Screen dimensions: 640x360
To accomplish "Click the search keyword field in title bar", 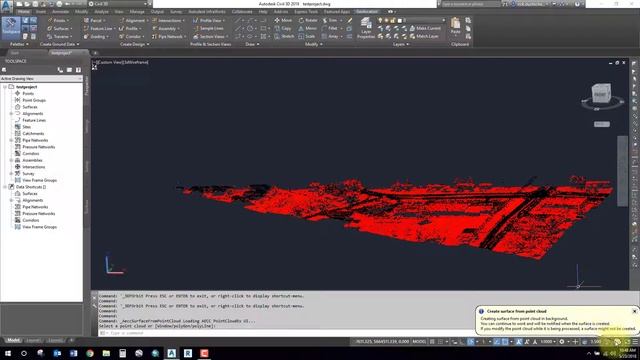I will [x=470, y=4].
